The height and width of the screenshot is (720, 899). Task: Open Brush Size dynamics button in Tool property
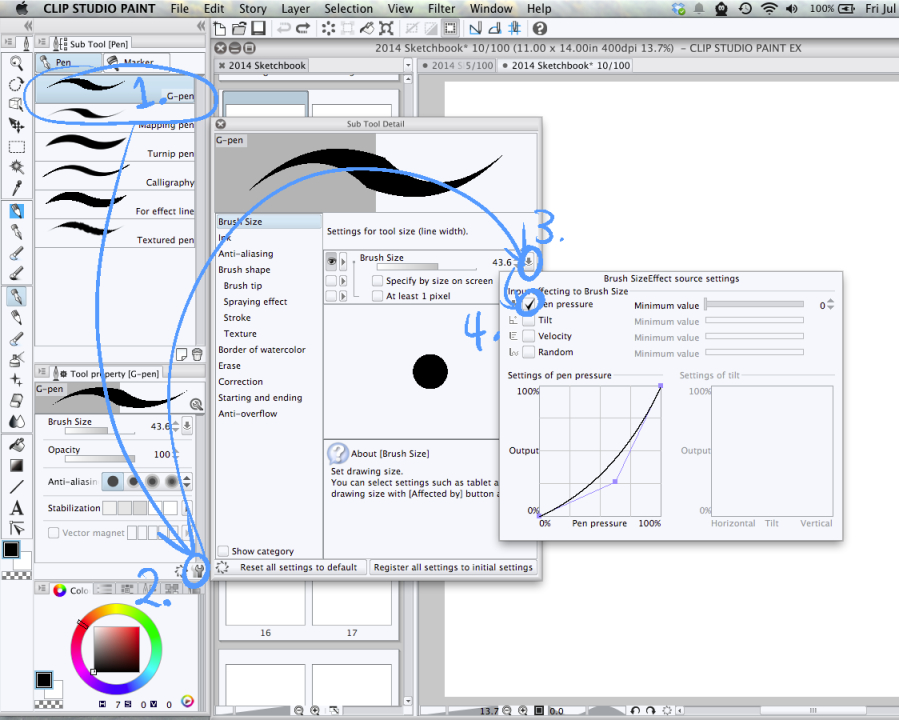tap(187, 426)
